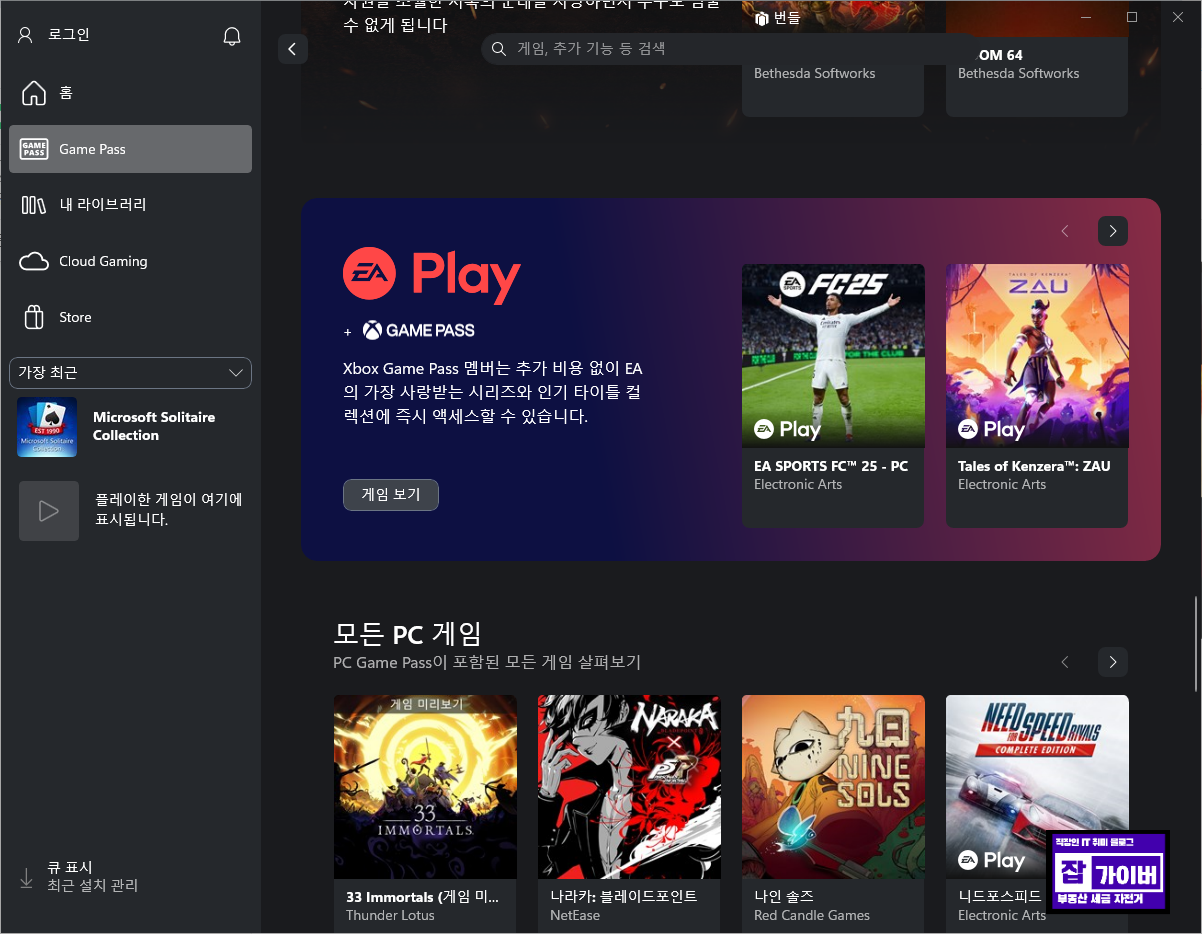Click the Thunder Lotus publisher text
This screenshot has height=934, width=1202.
390,915
